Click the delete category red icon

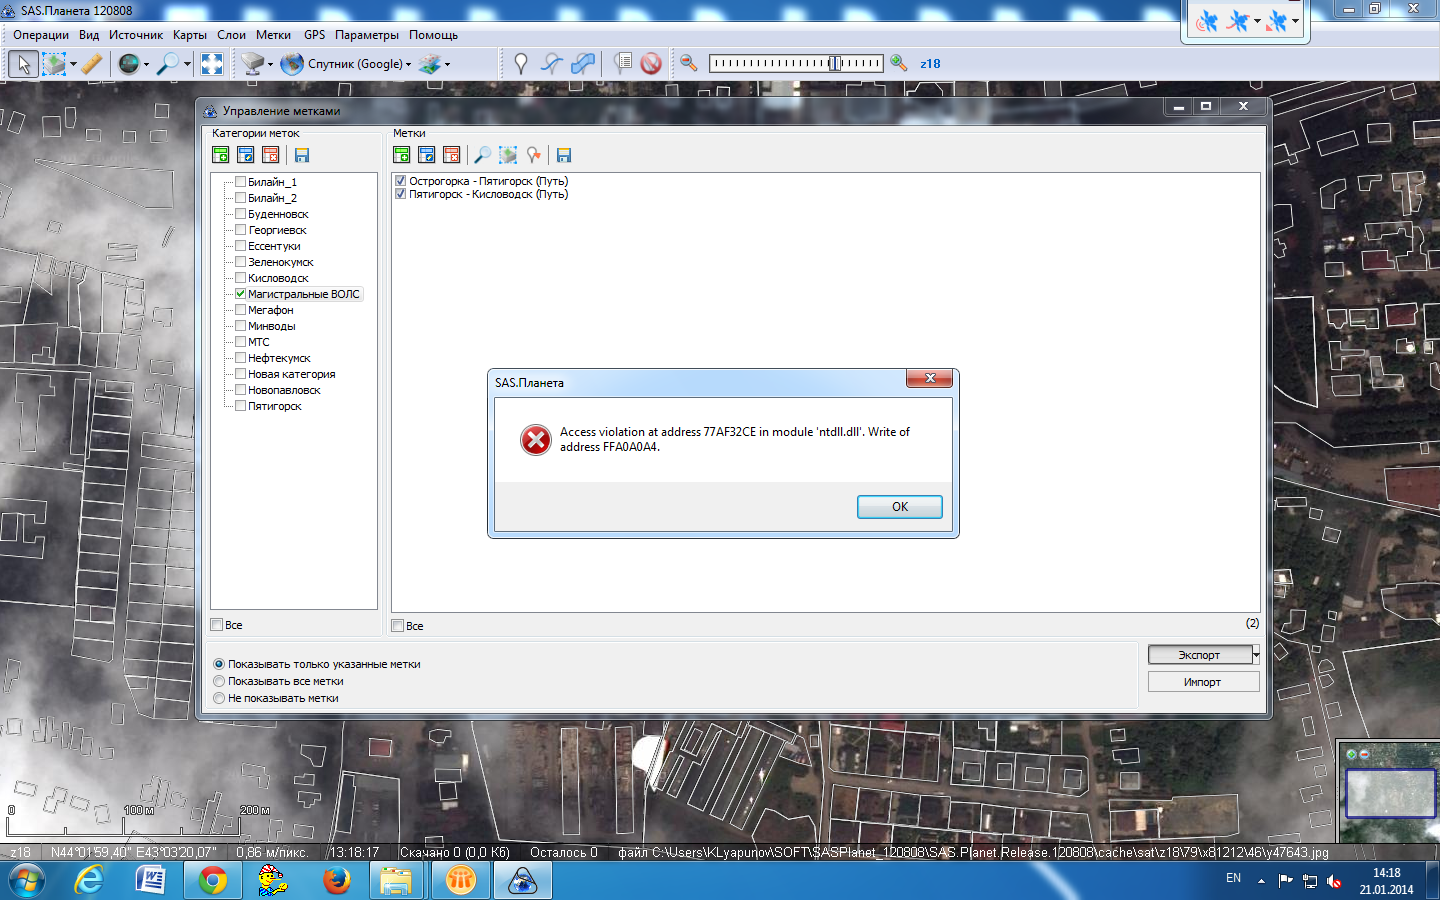coord(270,155)
